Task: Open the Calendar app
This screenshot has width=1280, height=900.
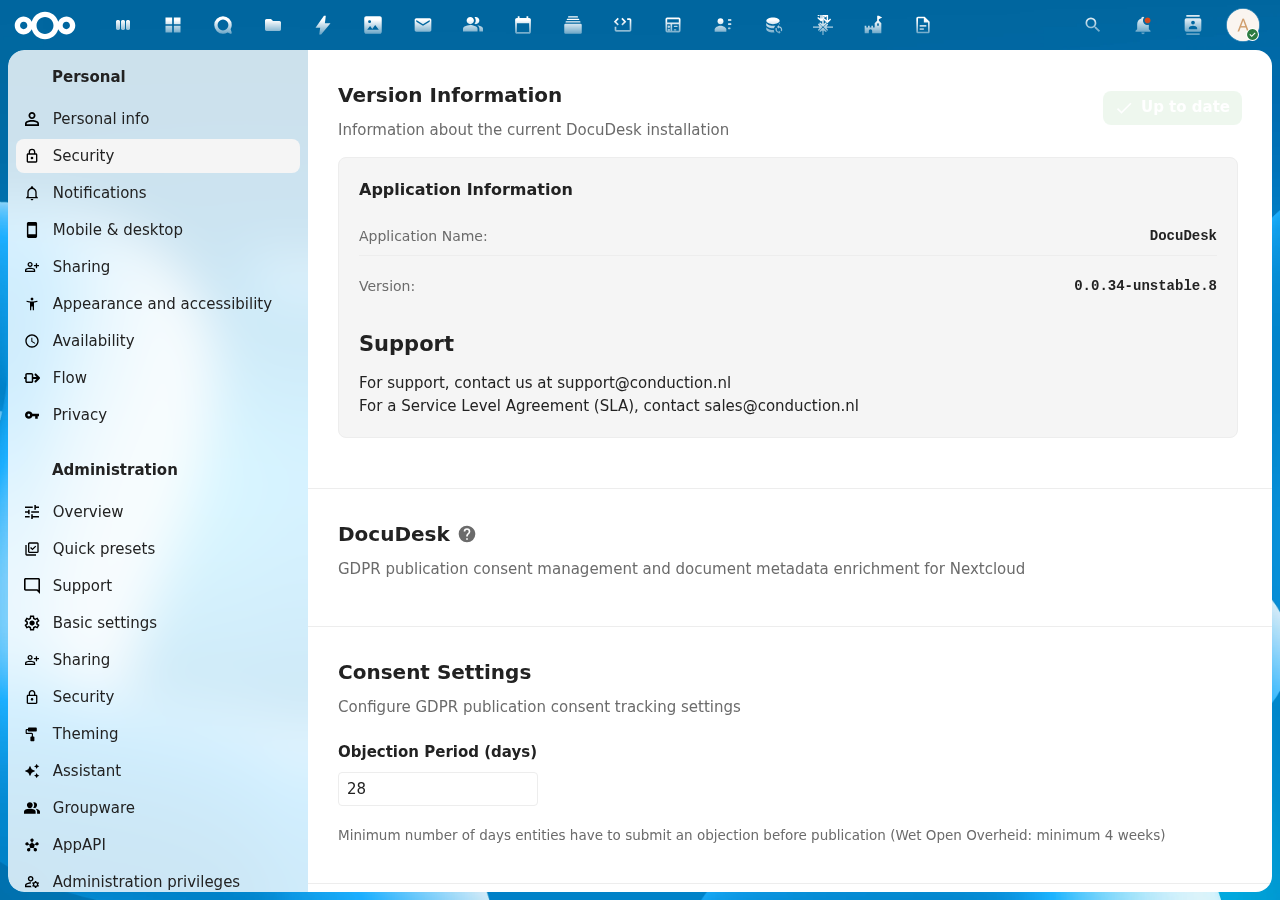Action: (x=523, y=25)
